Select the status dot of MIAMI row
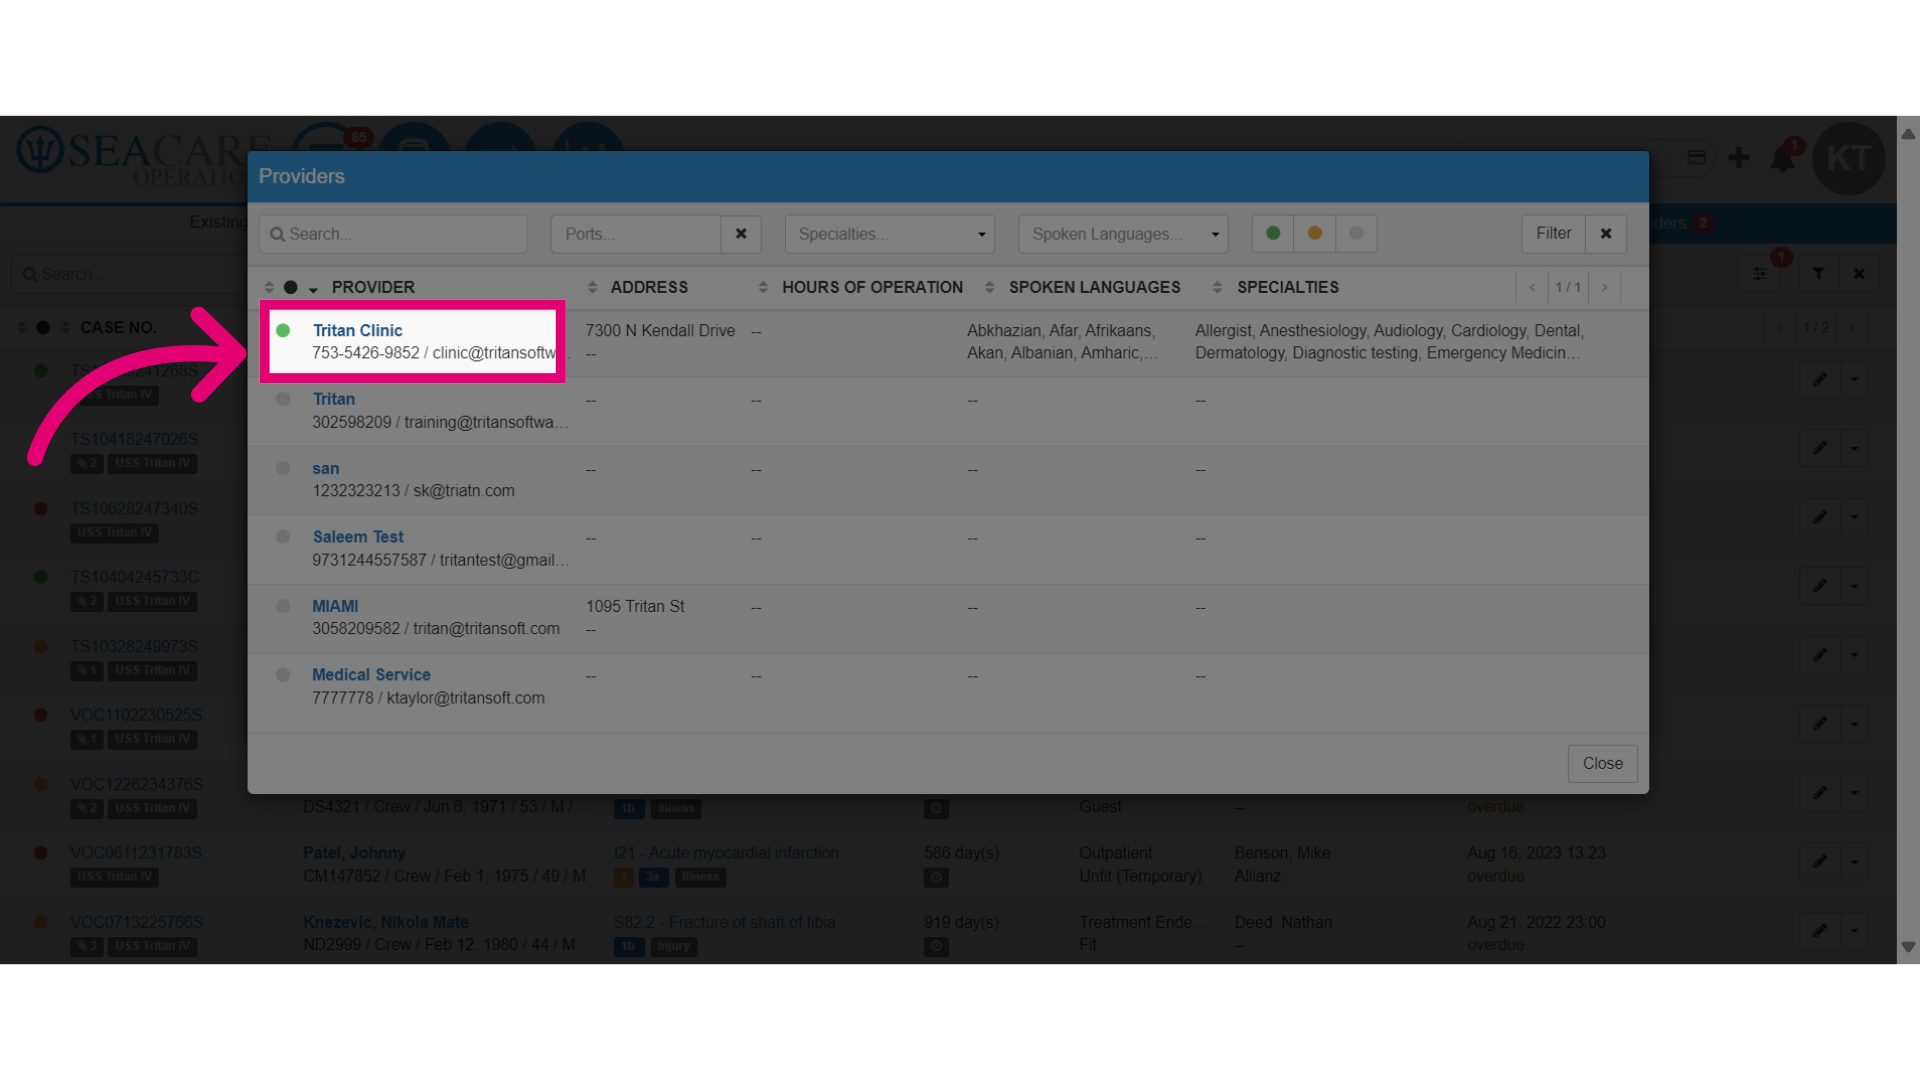The image size is (1920, 1080). pos(283,606)
